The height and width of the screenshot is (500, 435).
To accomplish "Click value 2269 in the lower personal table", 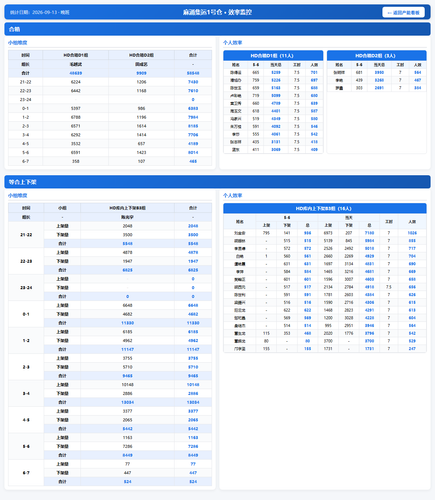I will pyautogui.click(x=349, y=256).
